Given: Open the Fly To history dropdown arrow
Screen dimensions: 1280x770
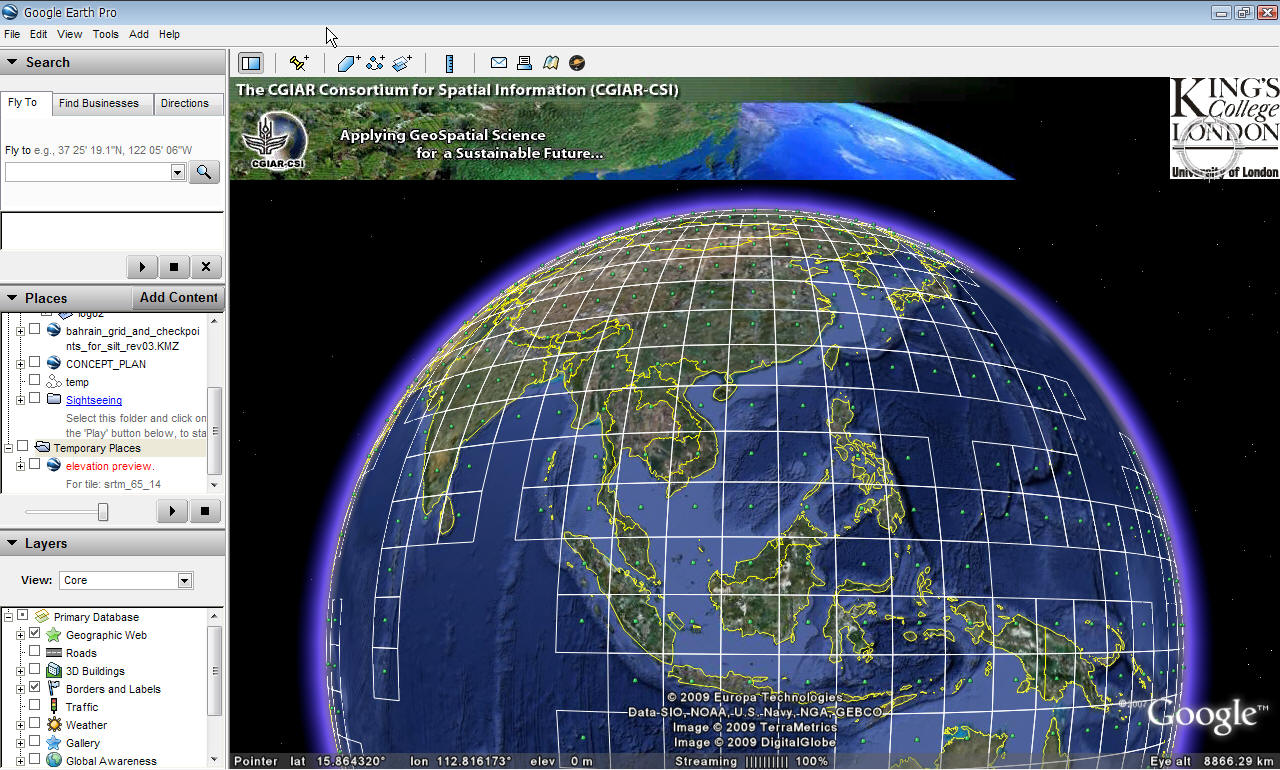Looking at the screenshot, I should coord(178,173).
